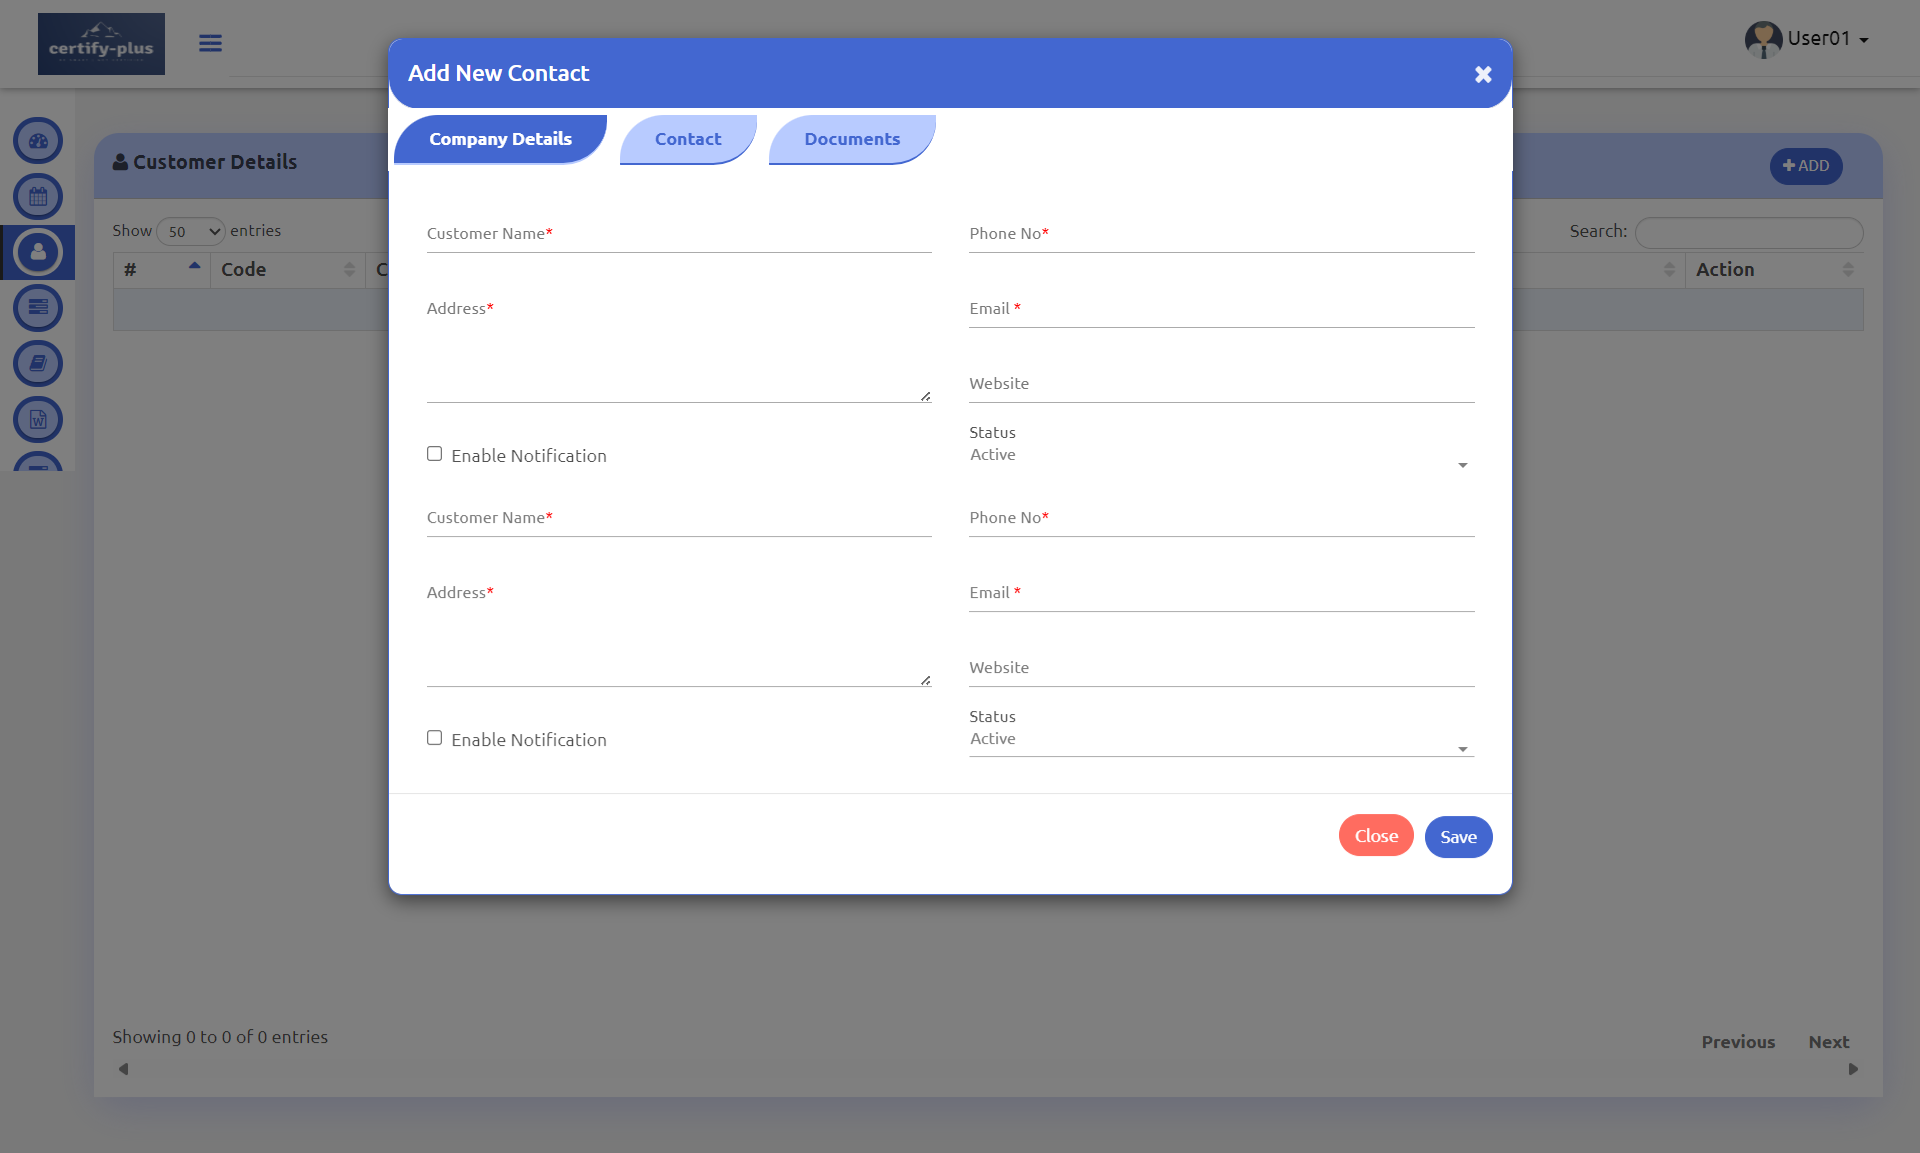This screenshot has width=1920, height=1153.
Task: Open the dashboard from the sidebar
Action: [37, 140]
